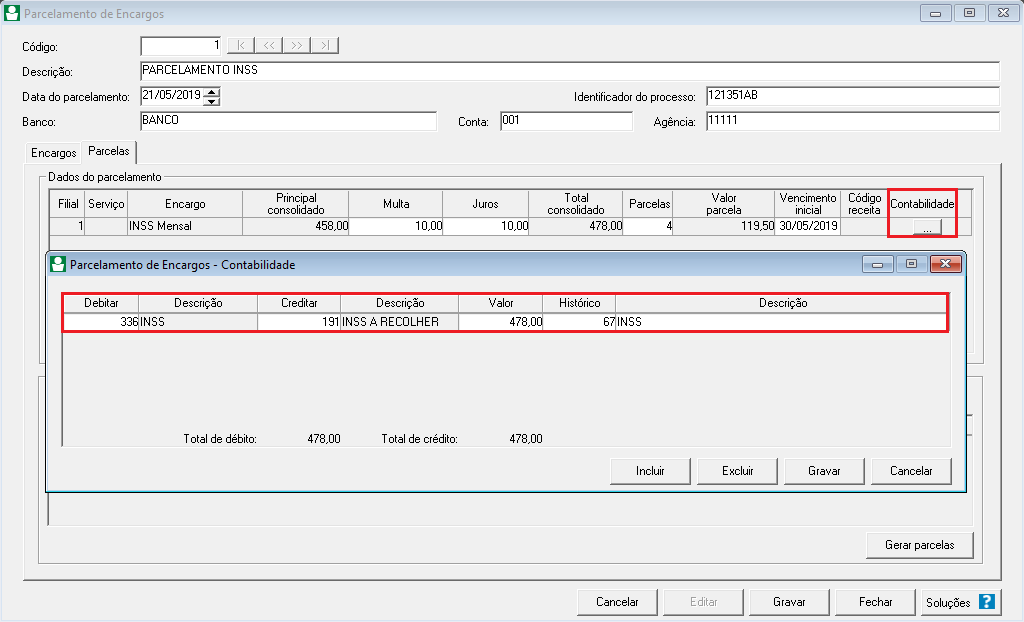The width and height of the screenshot is (1024, 622).
Task: Open Contabilidade ellipsis button in grid
Action: click(927, 228)
